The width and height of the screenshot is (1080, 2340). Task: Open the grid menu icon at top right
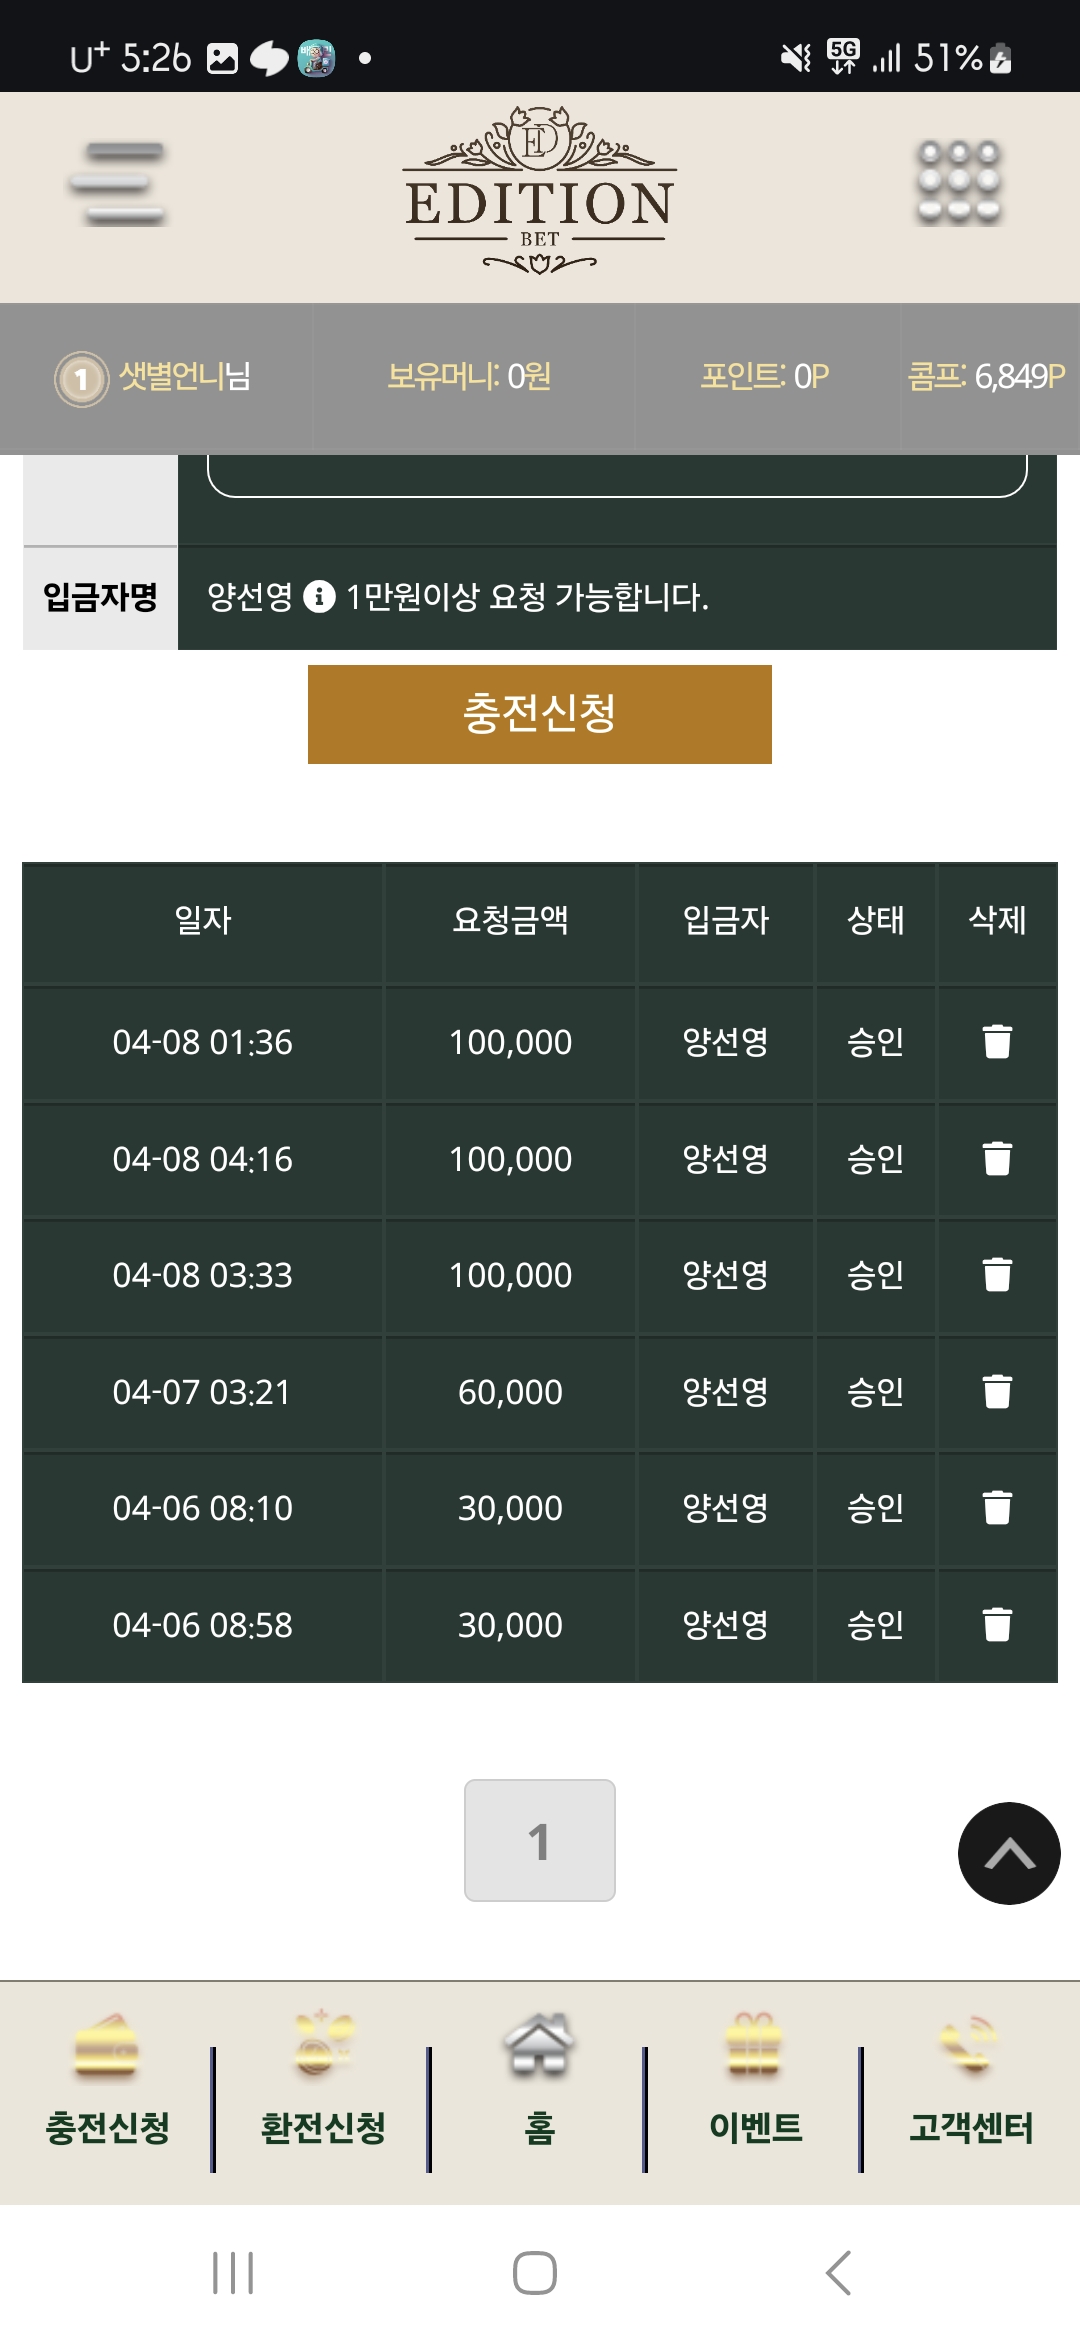[959, 182]
